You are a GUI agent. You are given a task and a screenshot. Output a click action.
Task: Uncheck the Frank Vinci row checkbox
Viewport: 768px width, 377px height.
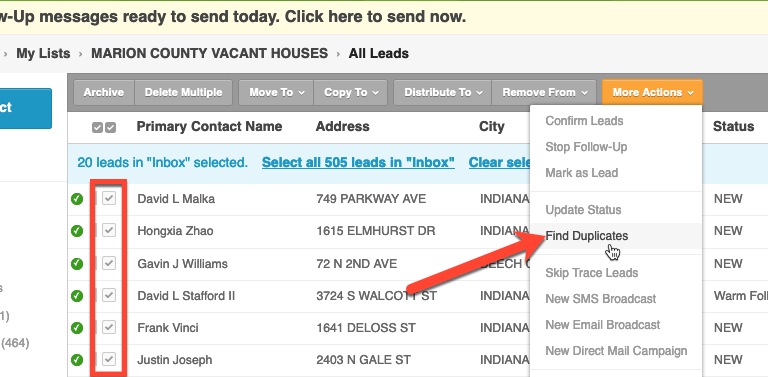click(109, 327)
